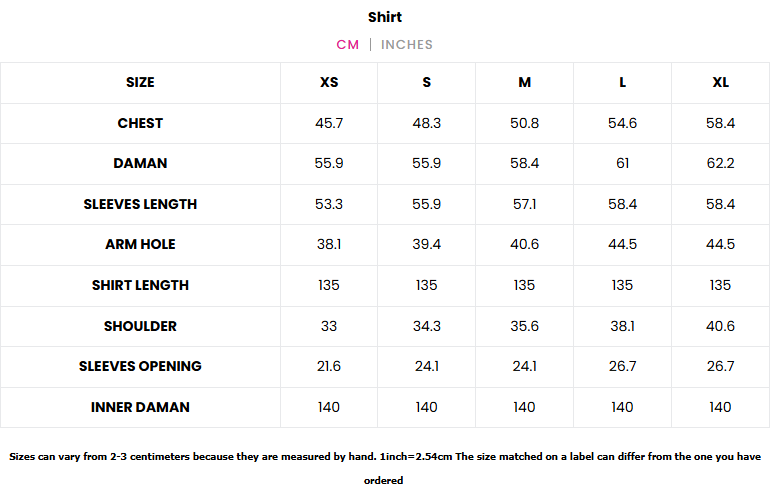Switch to the INCHES unit tab
The width and height of the screenshot is (773, 502).
point(407,44)
